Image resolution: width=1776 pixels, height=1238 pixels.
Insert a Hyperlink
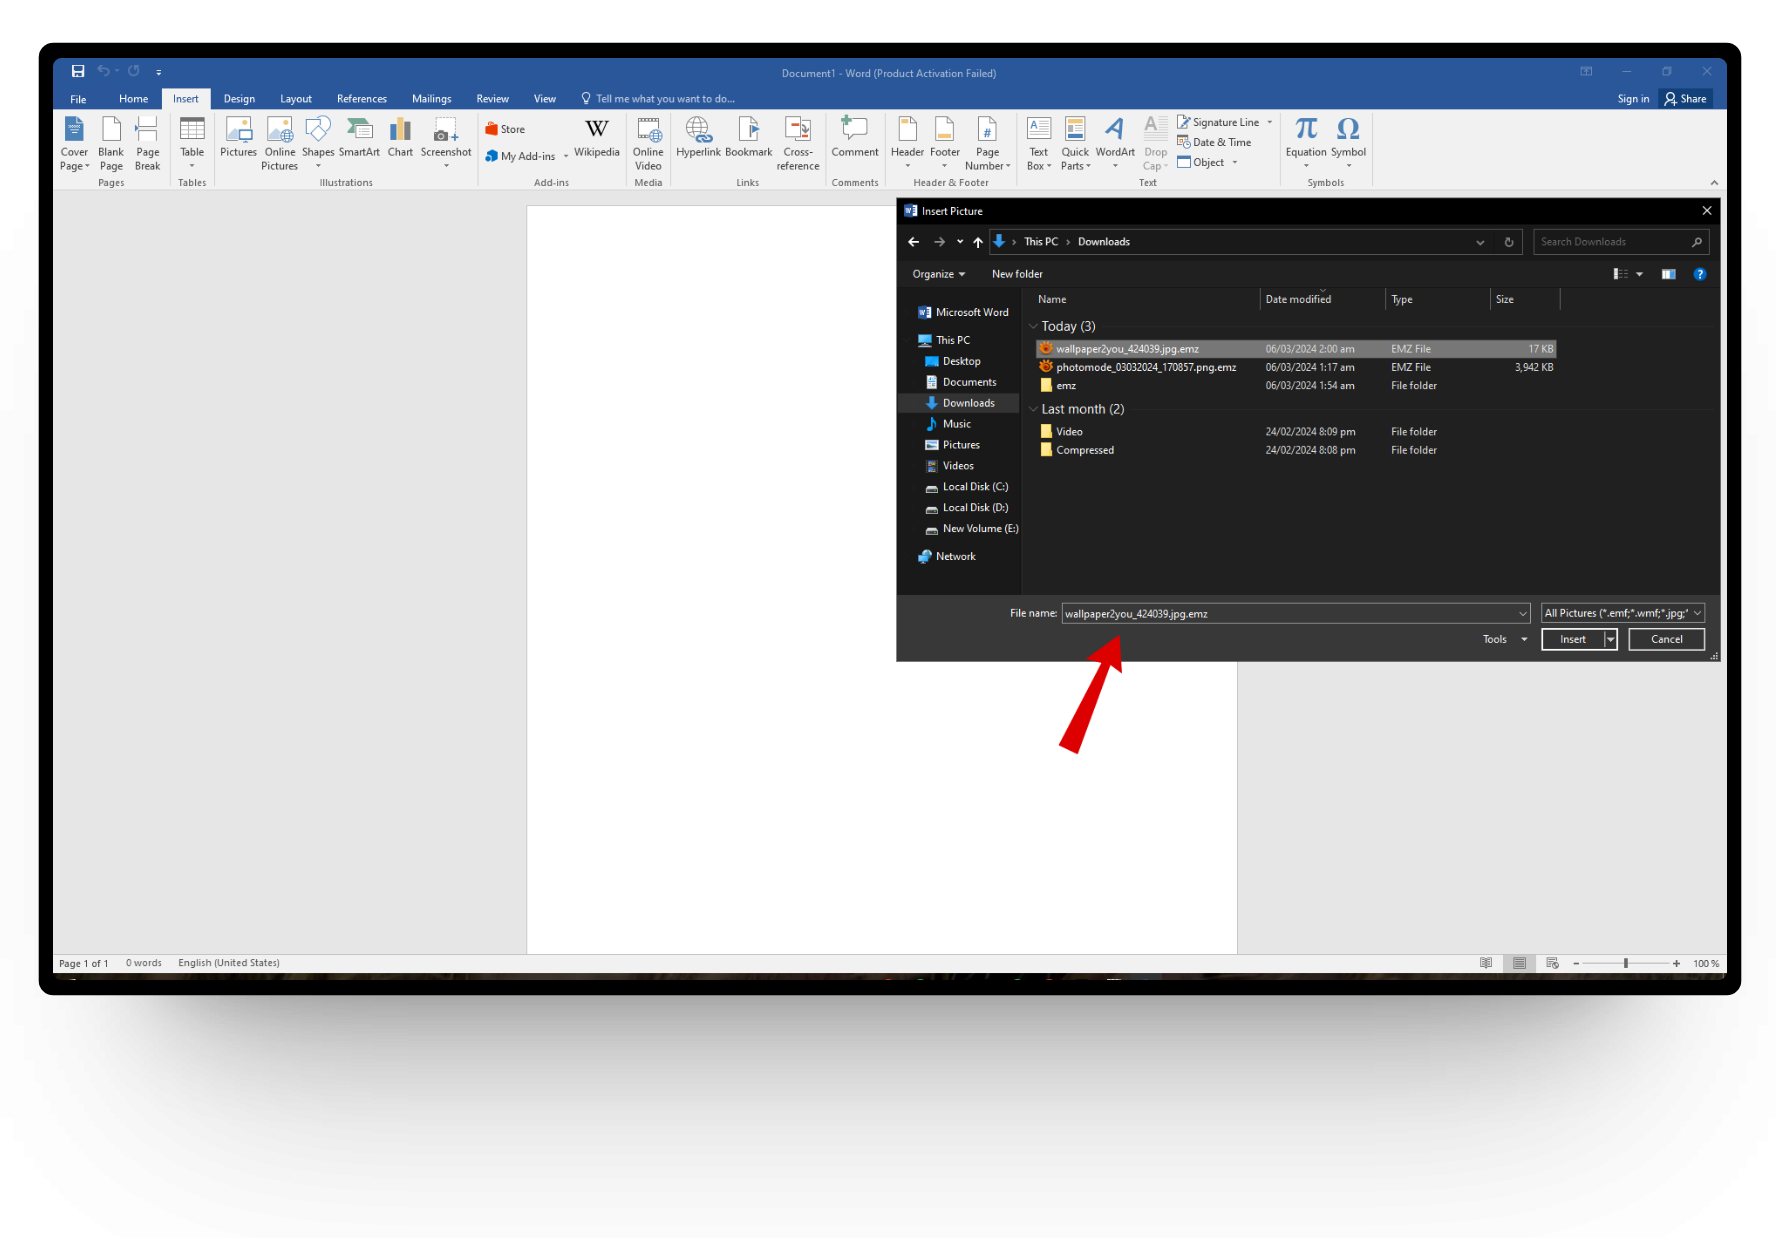click(698, 138)
